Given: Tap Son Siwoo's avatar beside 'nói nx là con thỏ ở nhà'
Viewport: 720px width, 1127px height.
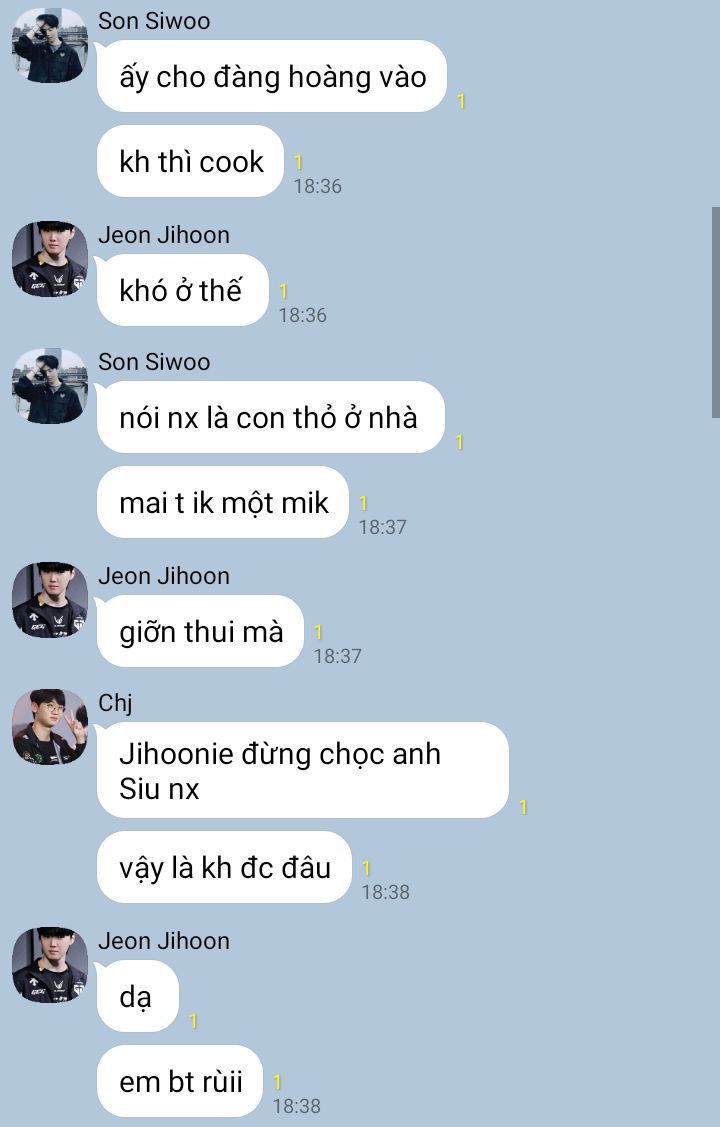Looking at the screenshot, I should (50, 386).
